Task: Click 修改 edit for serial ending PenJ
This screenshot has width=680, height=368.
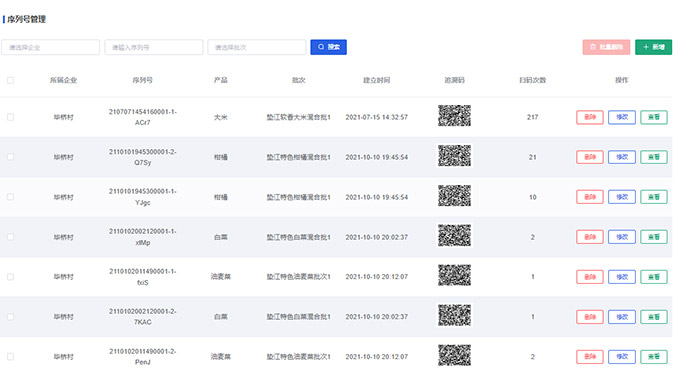Action: coord(622,357)
